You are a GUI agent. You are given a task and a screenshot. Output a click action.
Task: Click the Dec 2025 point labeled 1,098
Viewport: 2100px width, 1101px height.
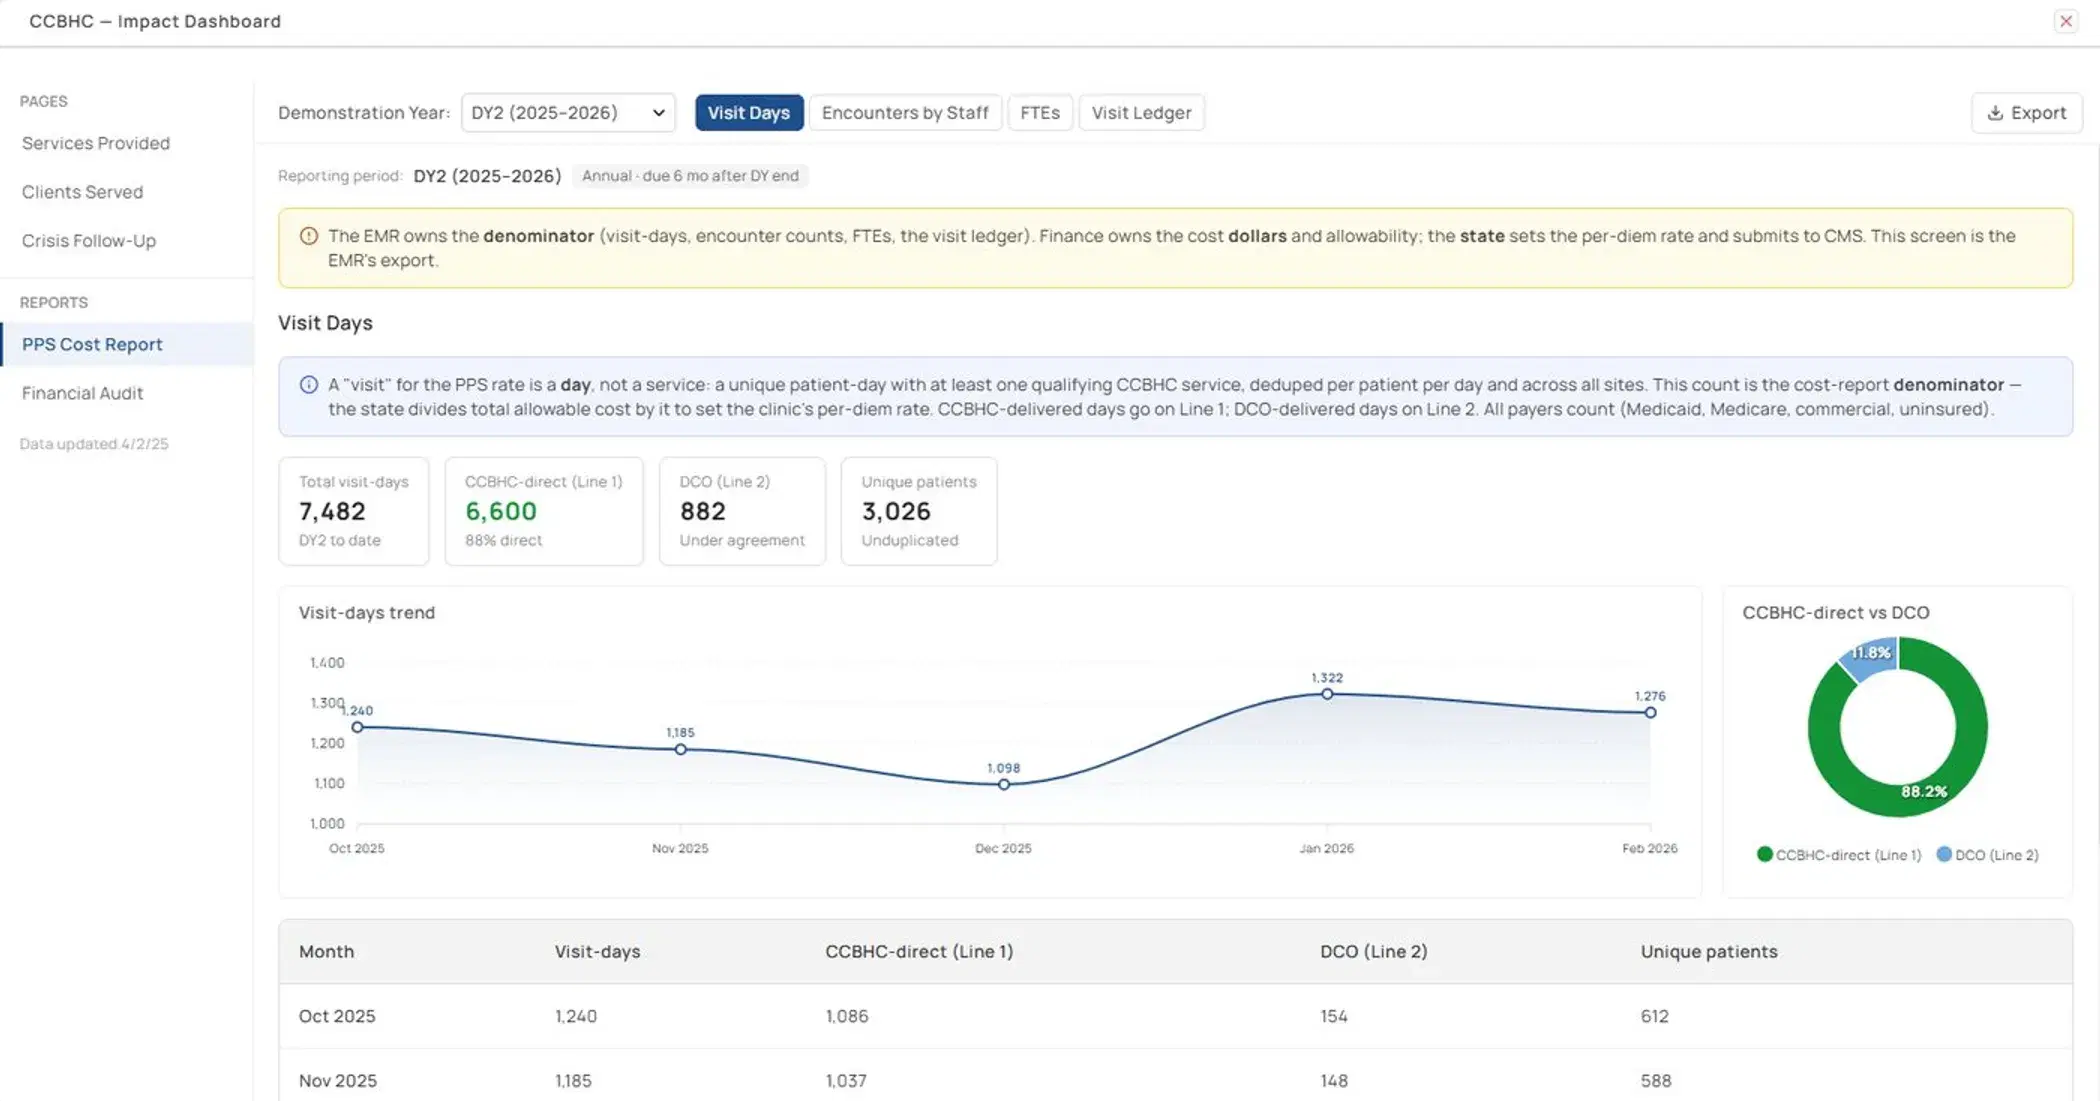point(1003,784)
